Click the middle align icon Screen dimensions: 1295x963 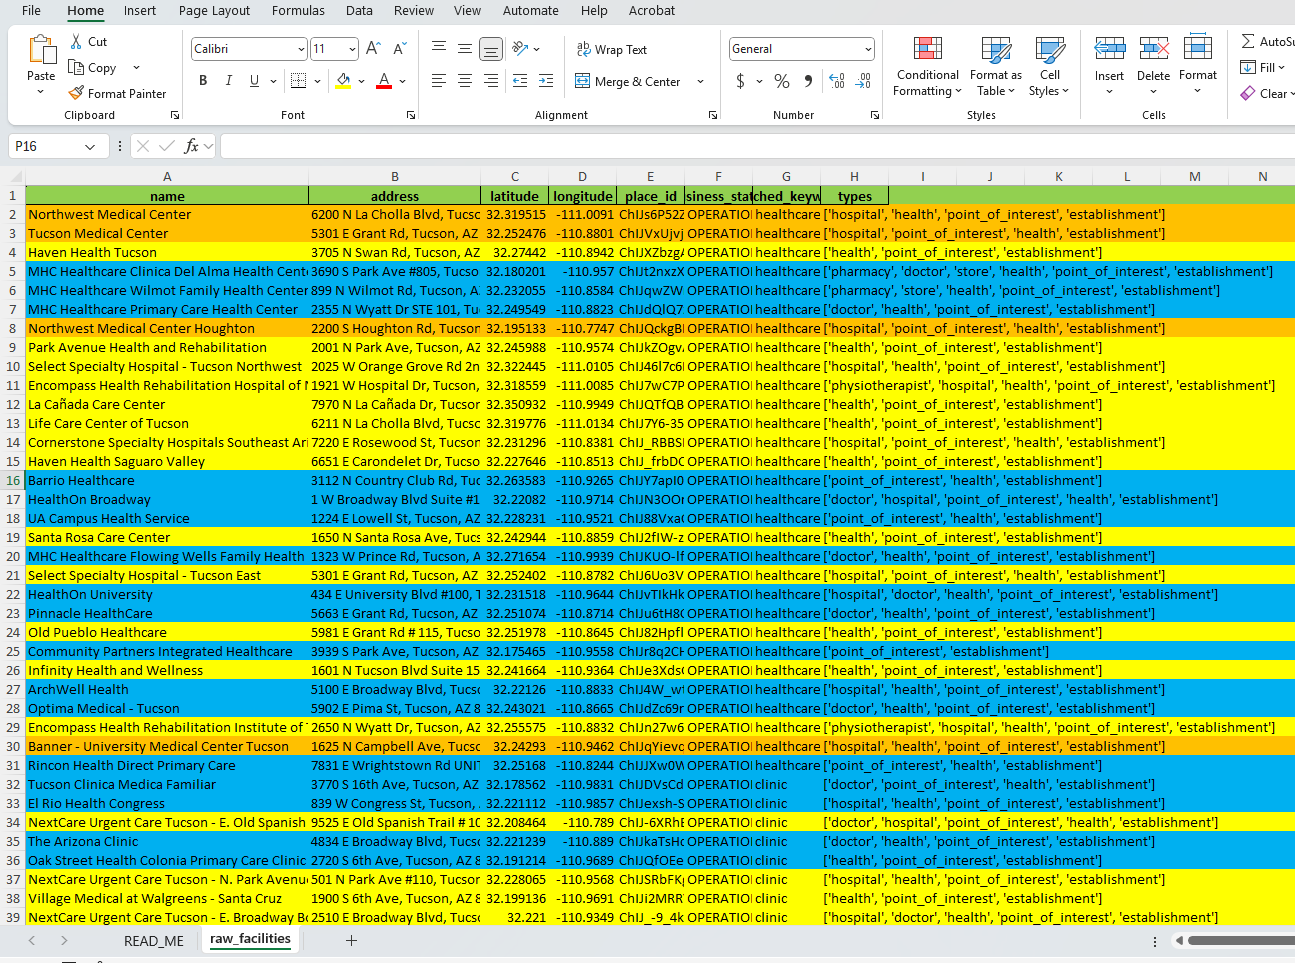(x=465, y=48)
